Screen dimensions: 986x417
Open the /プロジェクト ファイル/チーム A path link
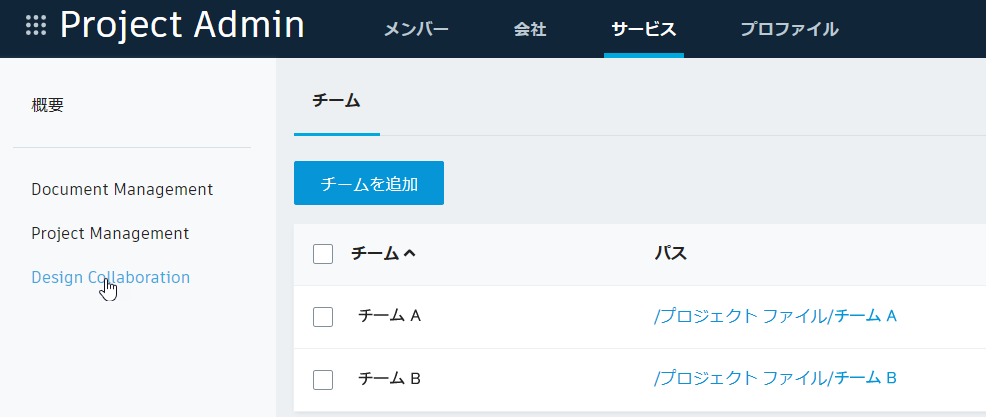775,316
